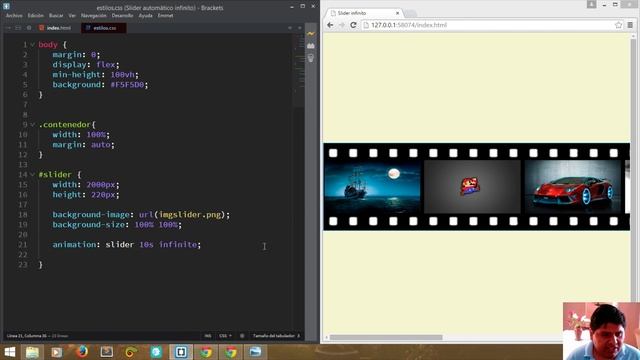Open the CSS language mode dropdown
Viewport: 640px width, 360px height.
[x=225, y=336]
